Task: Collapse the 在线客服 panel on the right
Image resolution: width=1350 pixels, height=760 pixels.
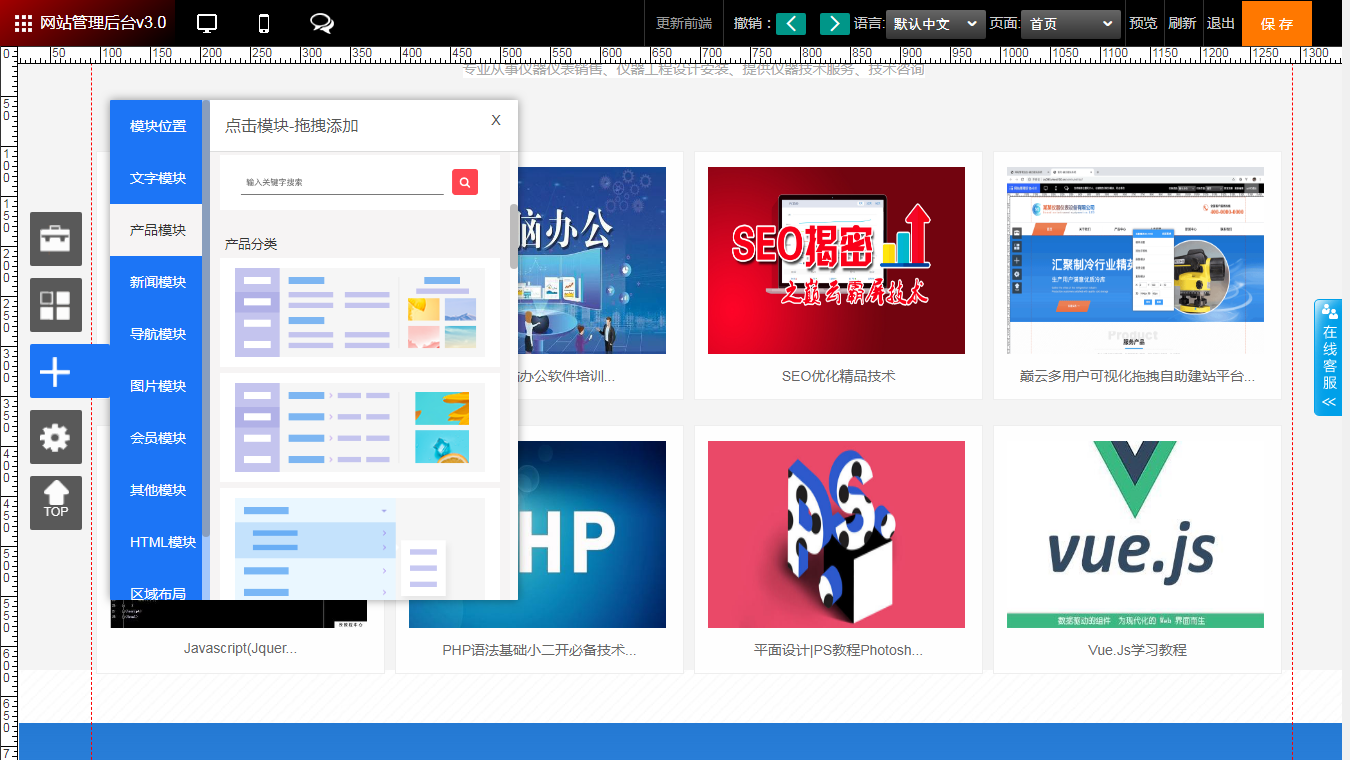Action: [x=1328, y=402]
